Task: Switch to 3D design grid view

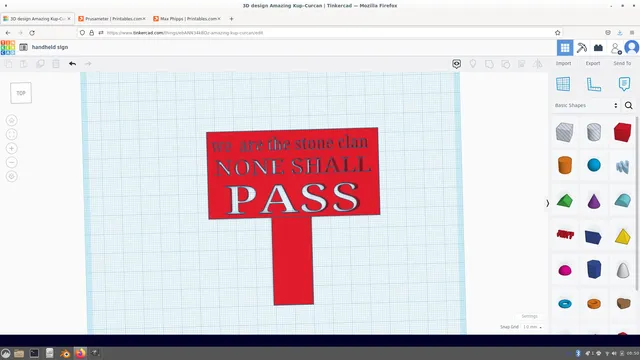Action: pos(565,48)
